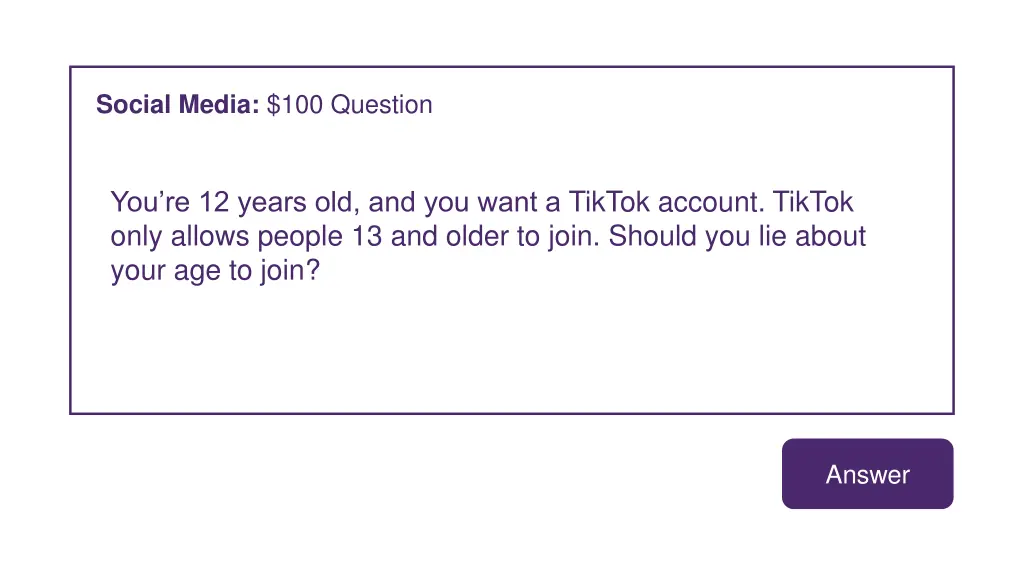Click the word "Social" in the header
The image size is (1024, 576).
point(135,105)
